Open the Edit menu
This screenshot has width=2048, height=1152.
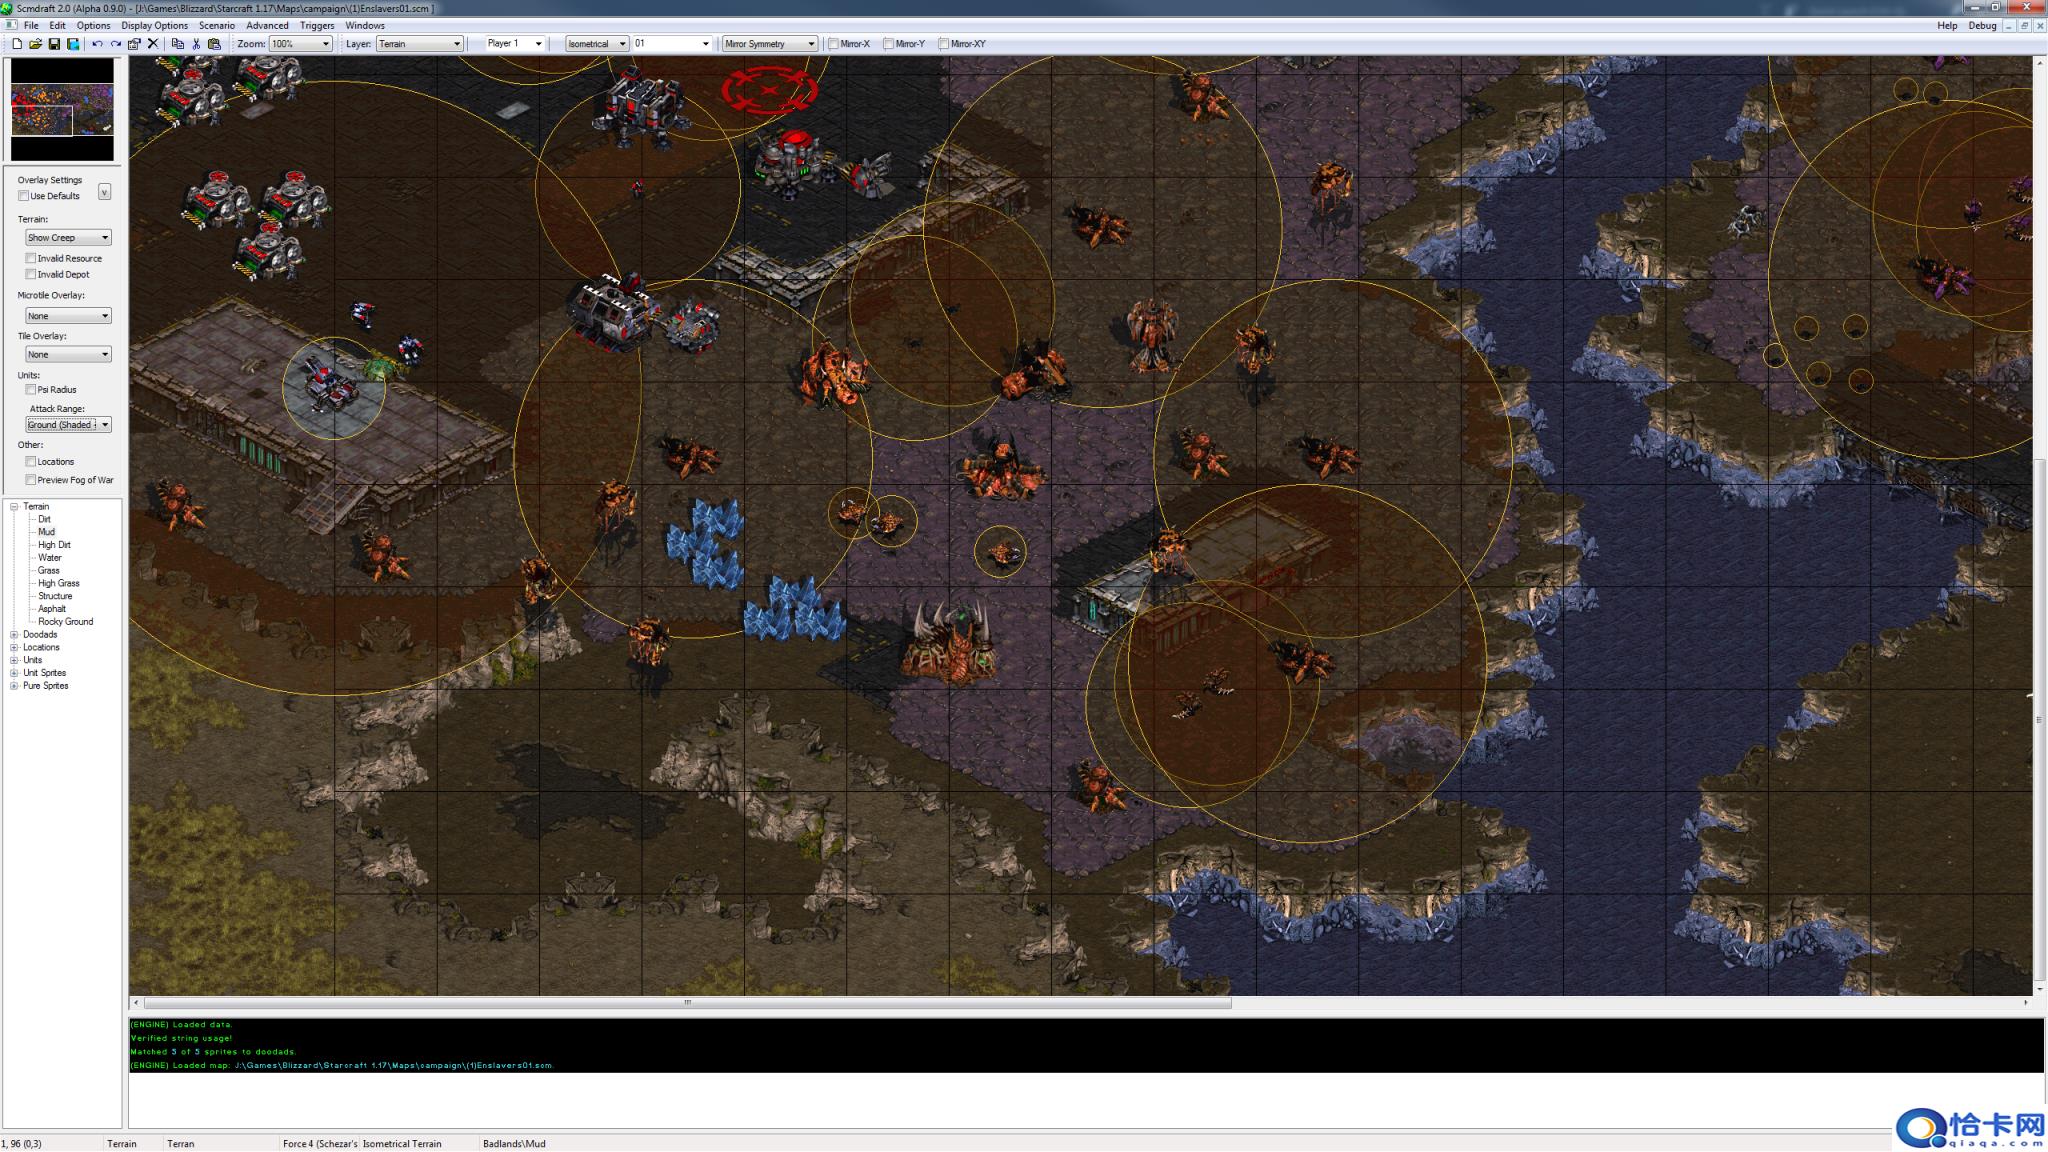tap(58, 26)
